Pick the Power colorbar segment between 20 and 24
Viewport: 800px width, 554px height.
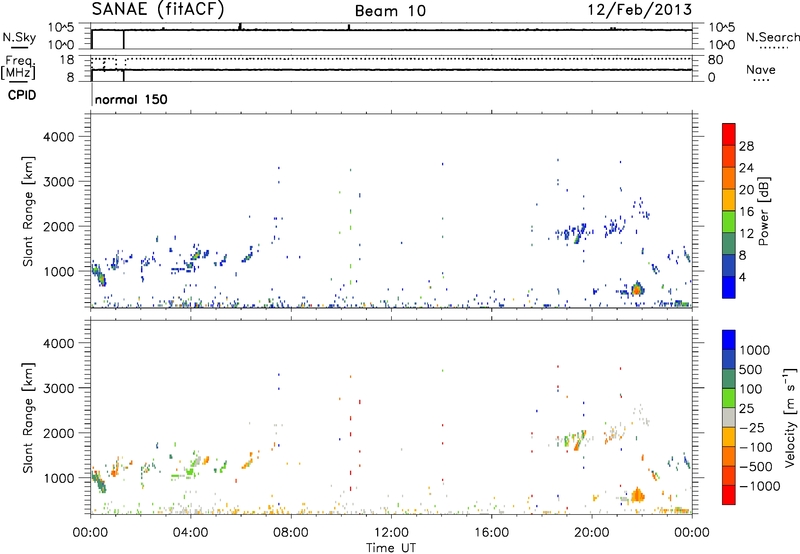click(x=729, y=179)
